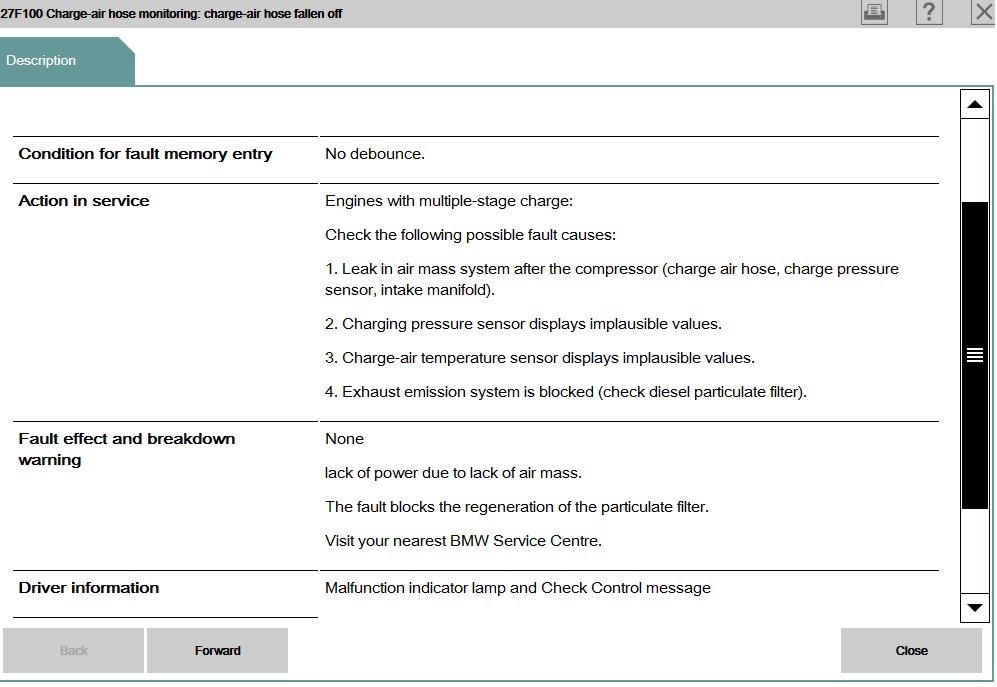Screen dimensions: 997x687
Task: Click the black scrollbar thumb grip
Action: (974, 355)
